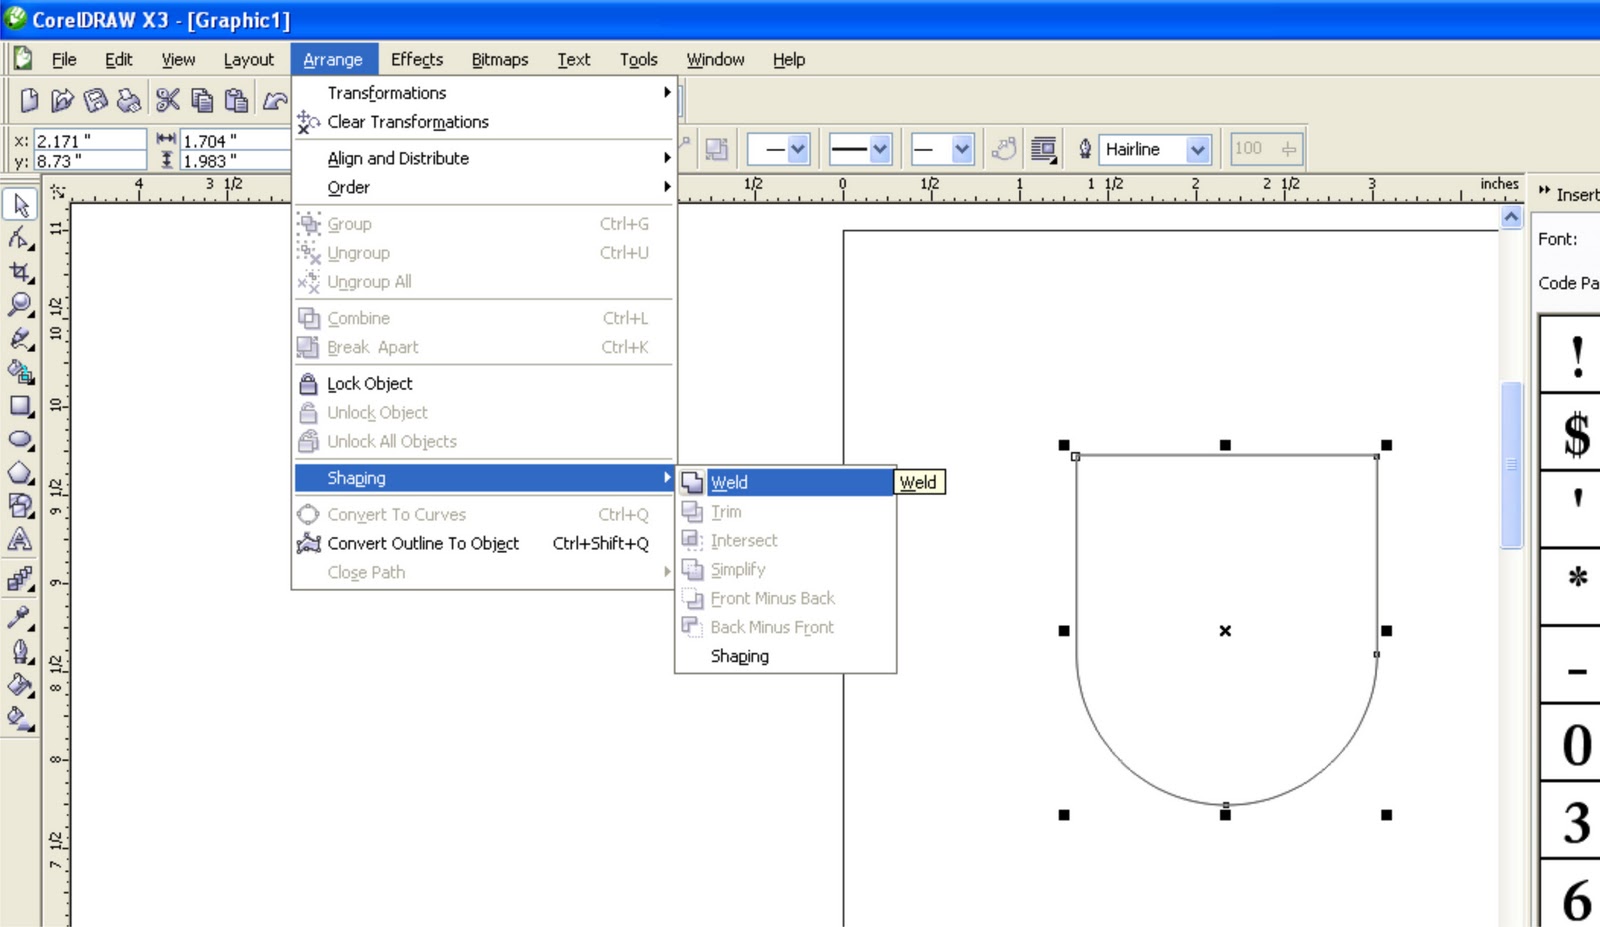Select the Text tool
Image resolution: width=1600 pixels, height=927 pixels.
(x=20, y=540)
